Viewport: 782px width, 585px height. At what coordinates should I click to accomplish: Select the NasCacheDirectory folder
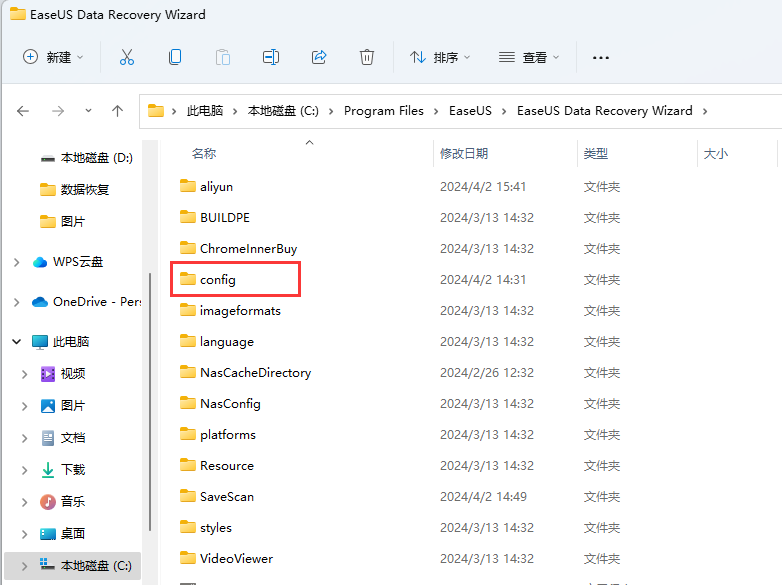tap(255, 373)
